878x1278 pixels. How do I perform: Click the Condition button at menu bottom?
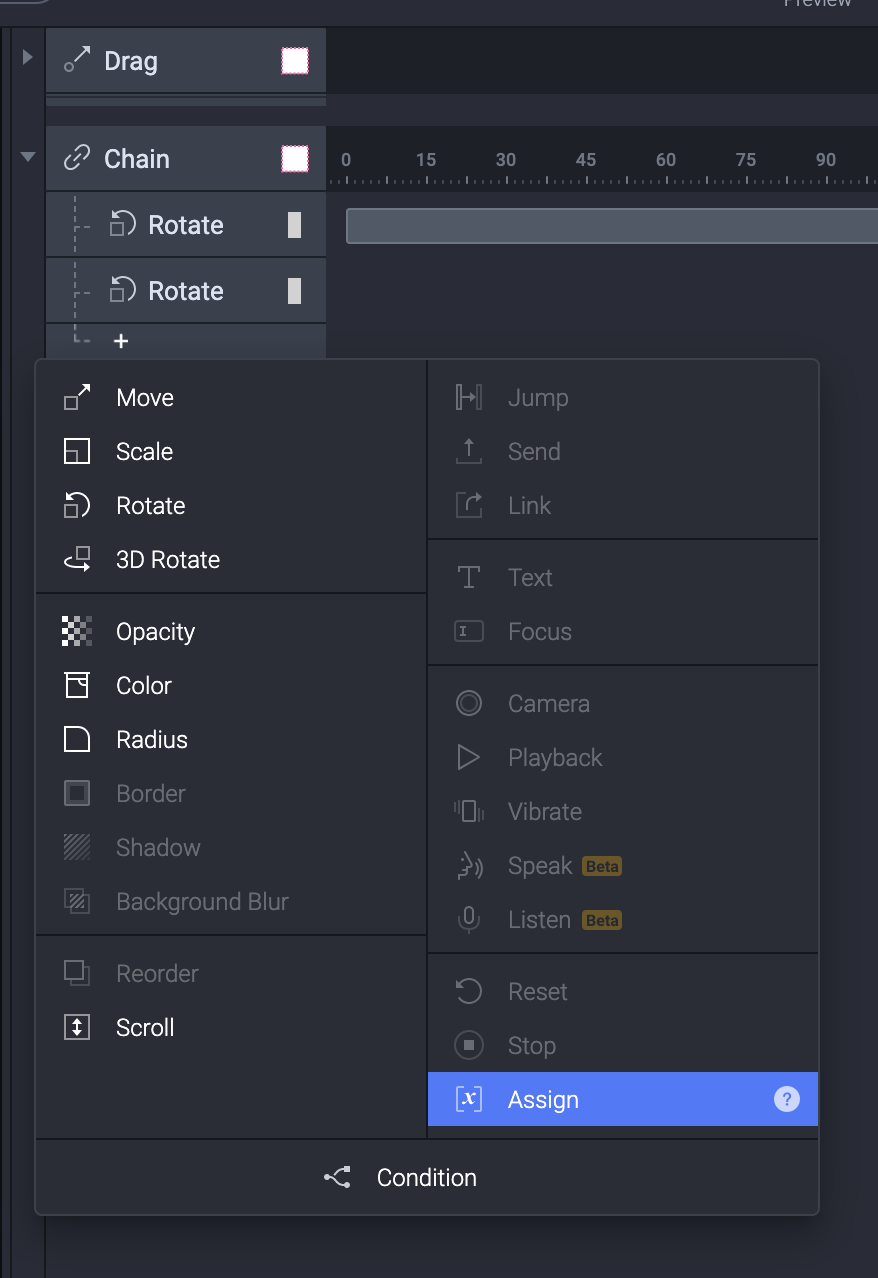[x=426, y=1178]
